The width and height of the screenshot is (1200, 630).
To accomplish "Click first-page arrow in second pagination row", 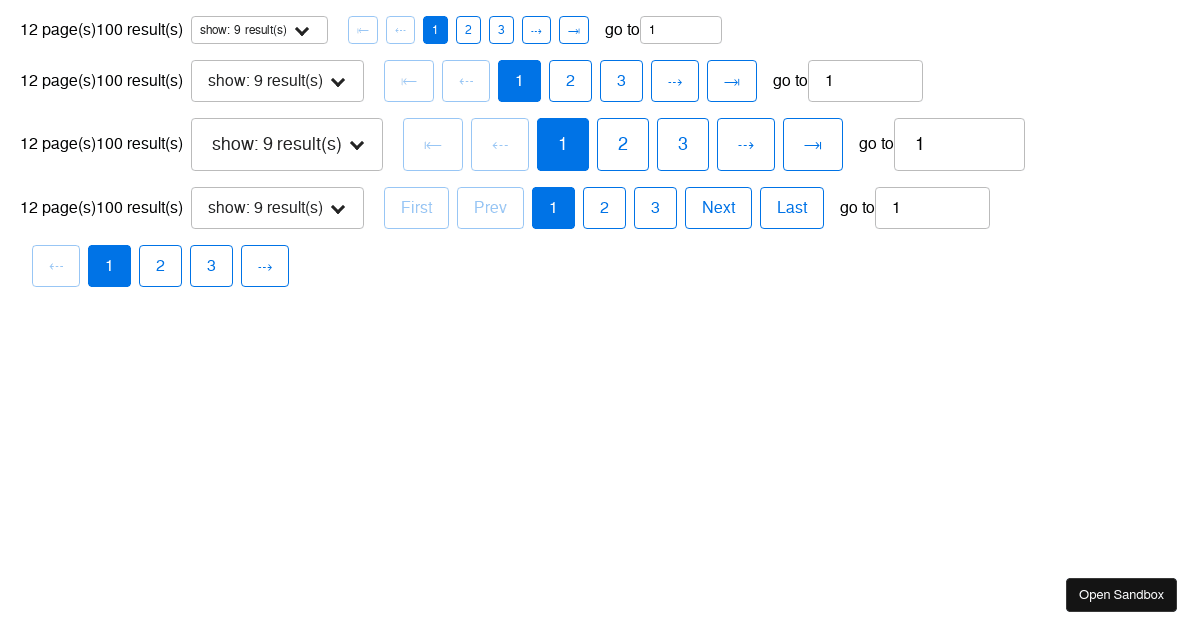I will pos(409,81).
